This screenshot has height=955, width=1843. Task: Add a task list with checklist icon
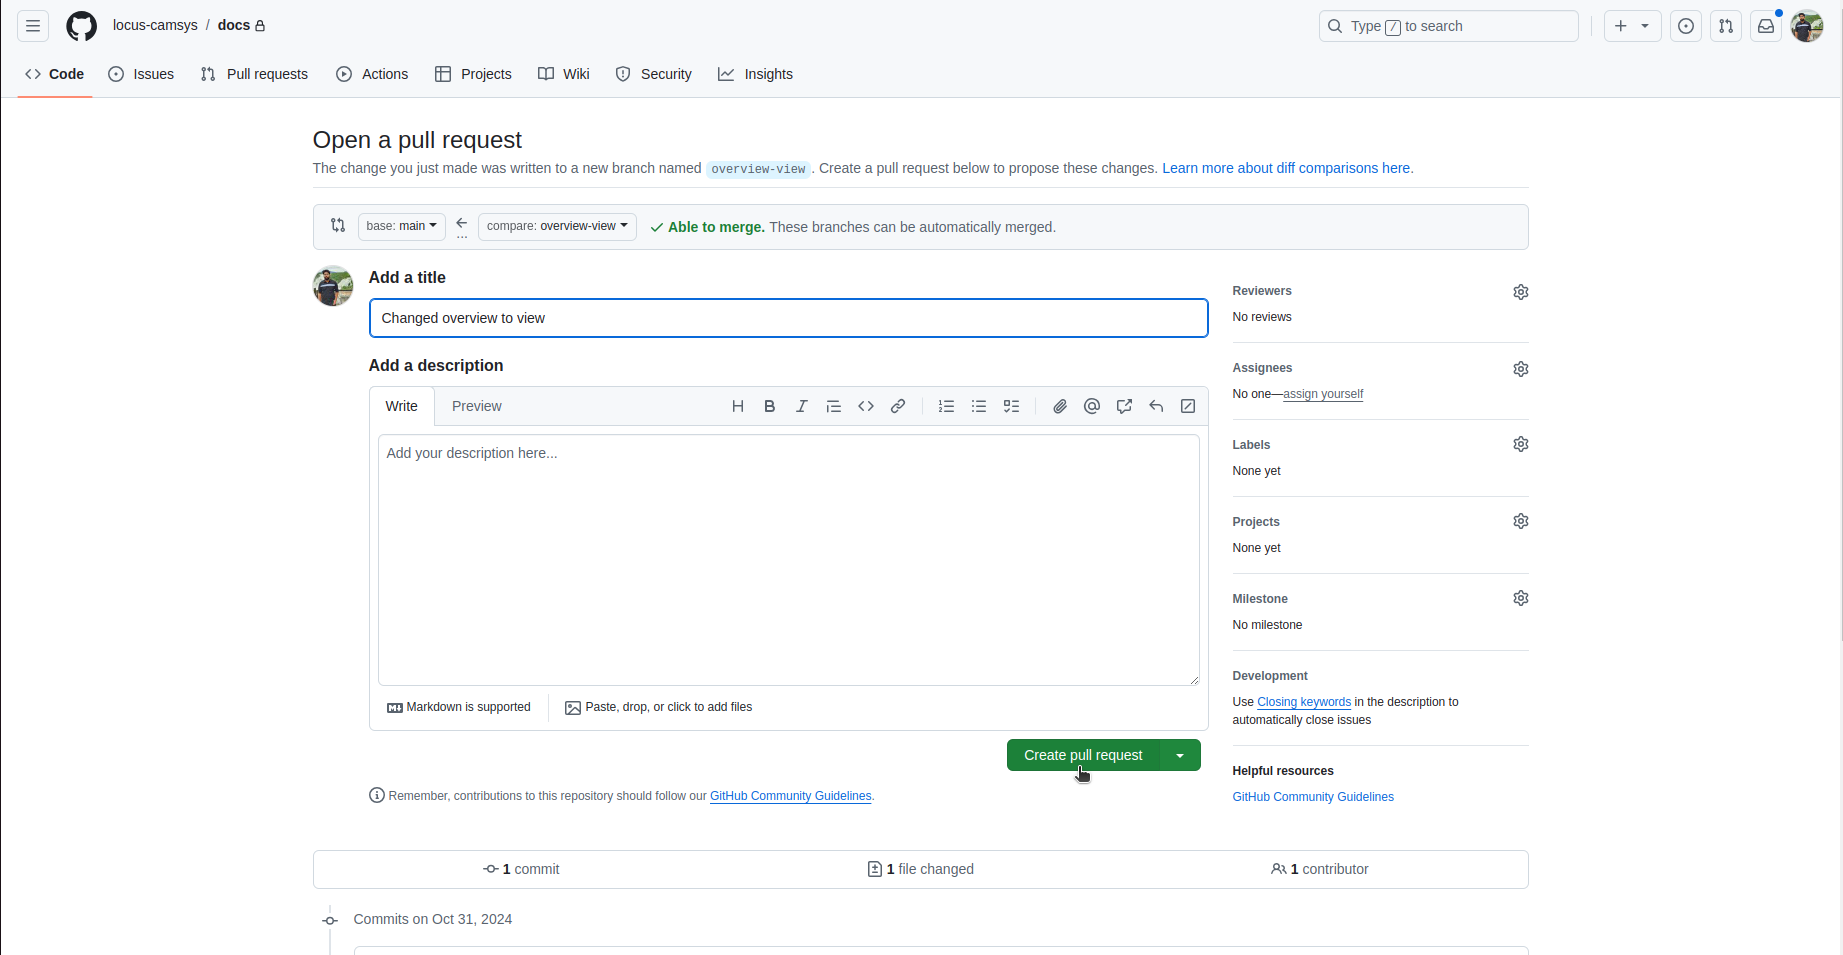(x=1011, y=406)
